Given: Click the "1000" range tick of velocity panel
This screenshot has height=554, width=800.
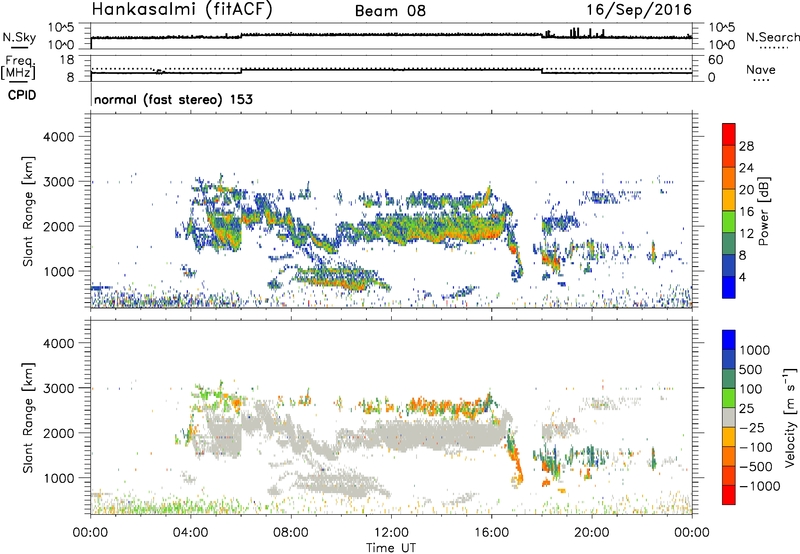Looking at the screenshot, I should coord(58,478).
